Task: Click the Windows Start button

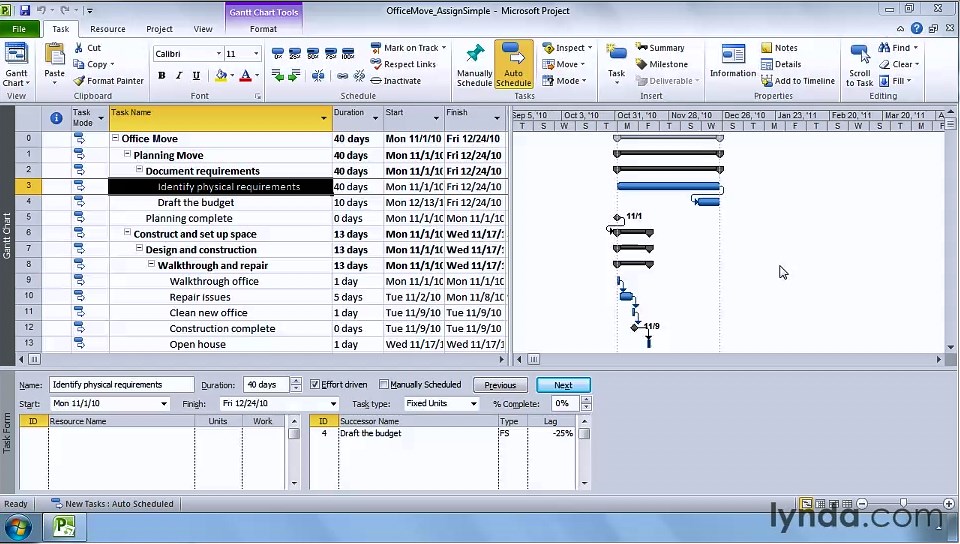Action: coord(18,526)
